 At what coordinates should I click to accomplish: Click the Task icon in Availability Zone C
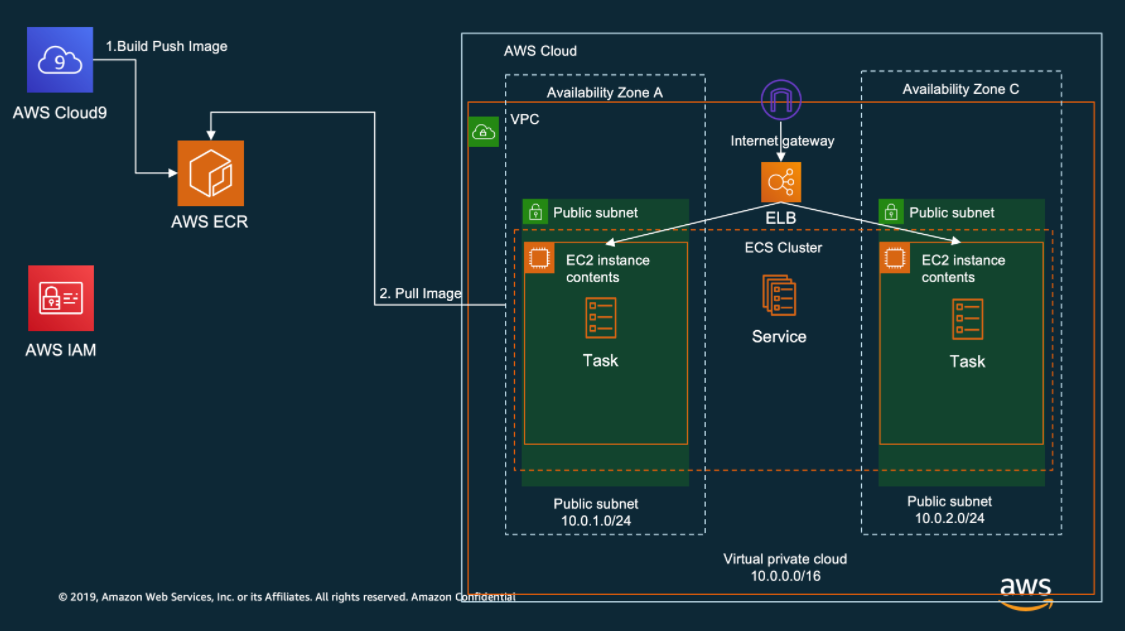pos(967,319)
